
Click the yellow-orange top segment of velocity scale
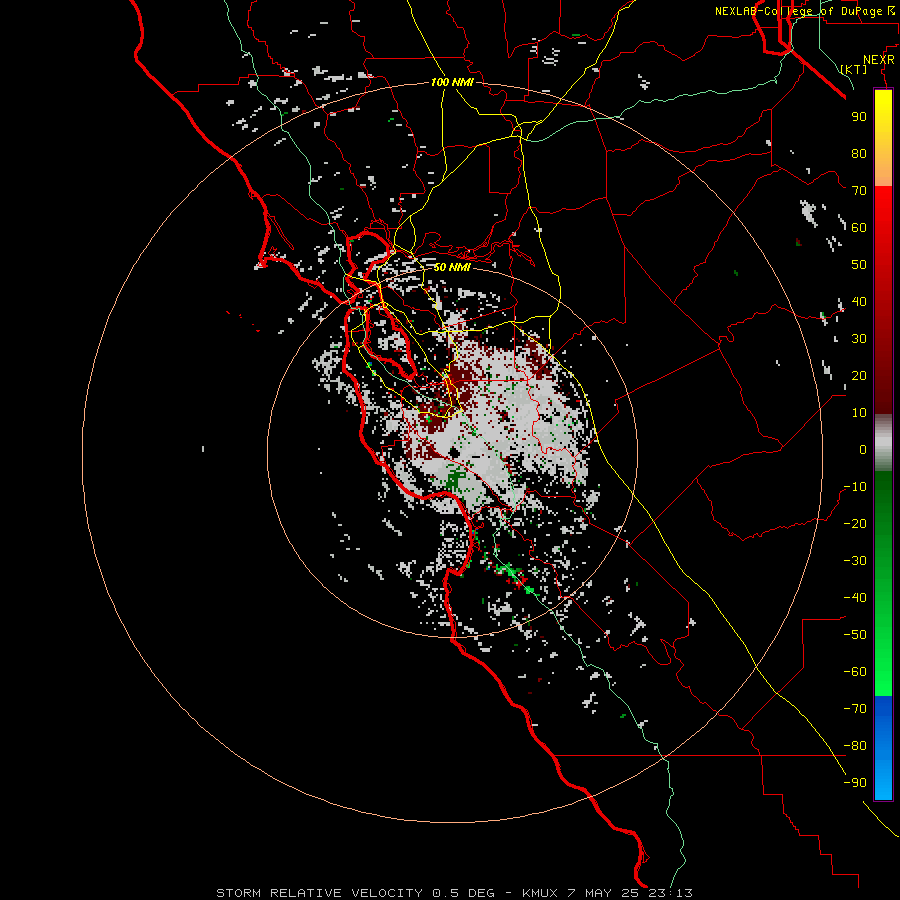coord(883,138)
